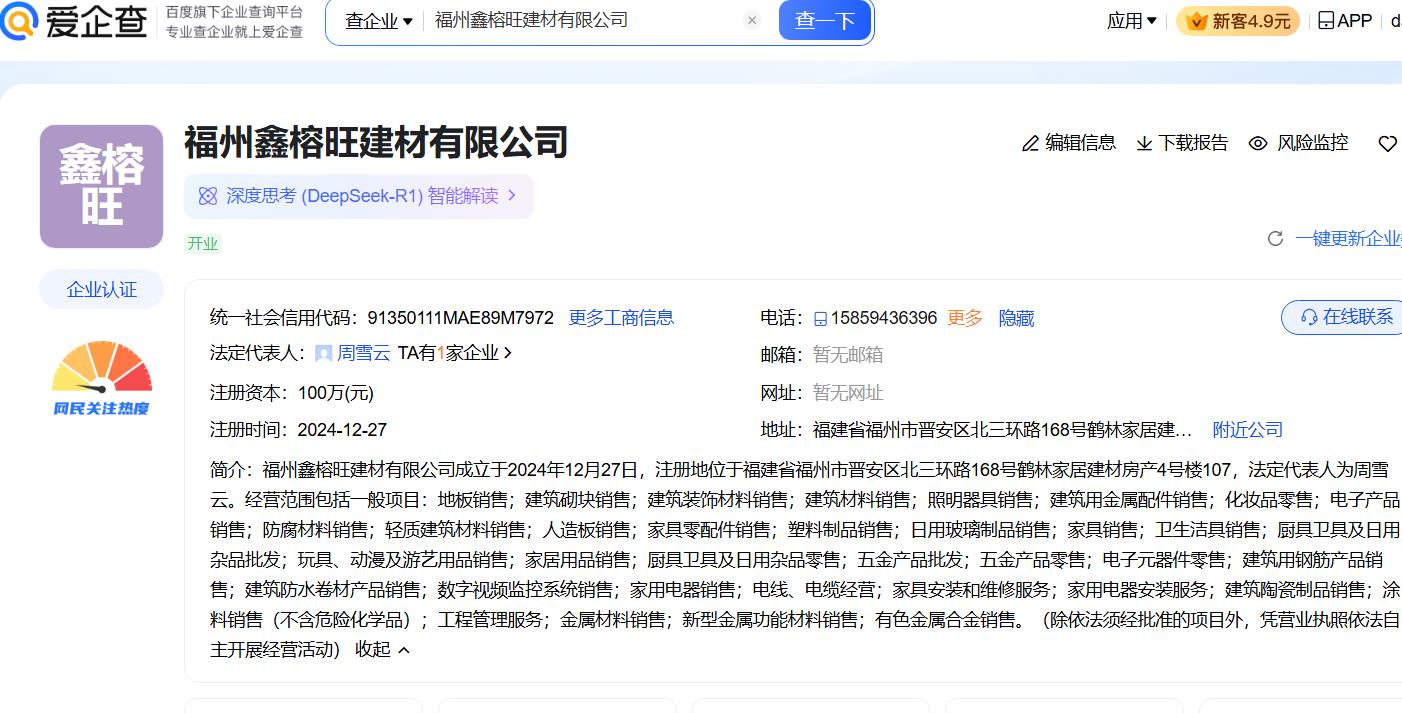Open 附近公司 link
1402x713 pixels.
coord(1247,430)
